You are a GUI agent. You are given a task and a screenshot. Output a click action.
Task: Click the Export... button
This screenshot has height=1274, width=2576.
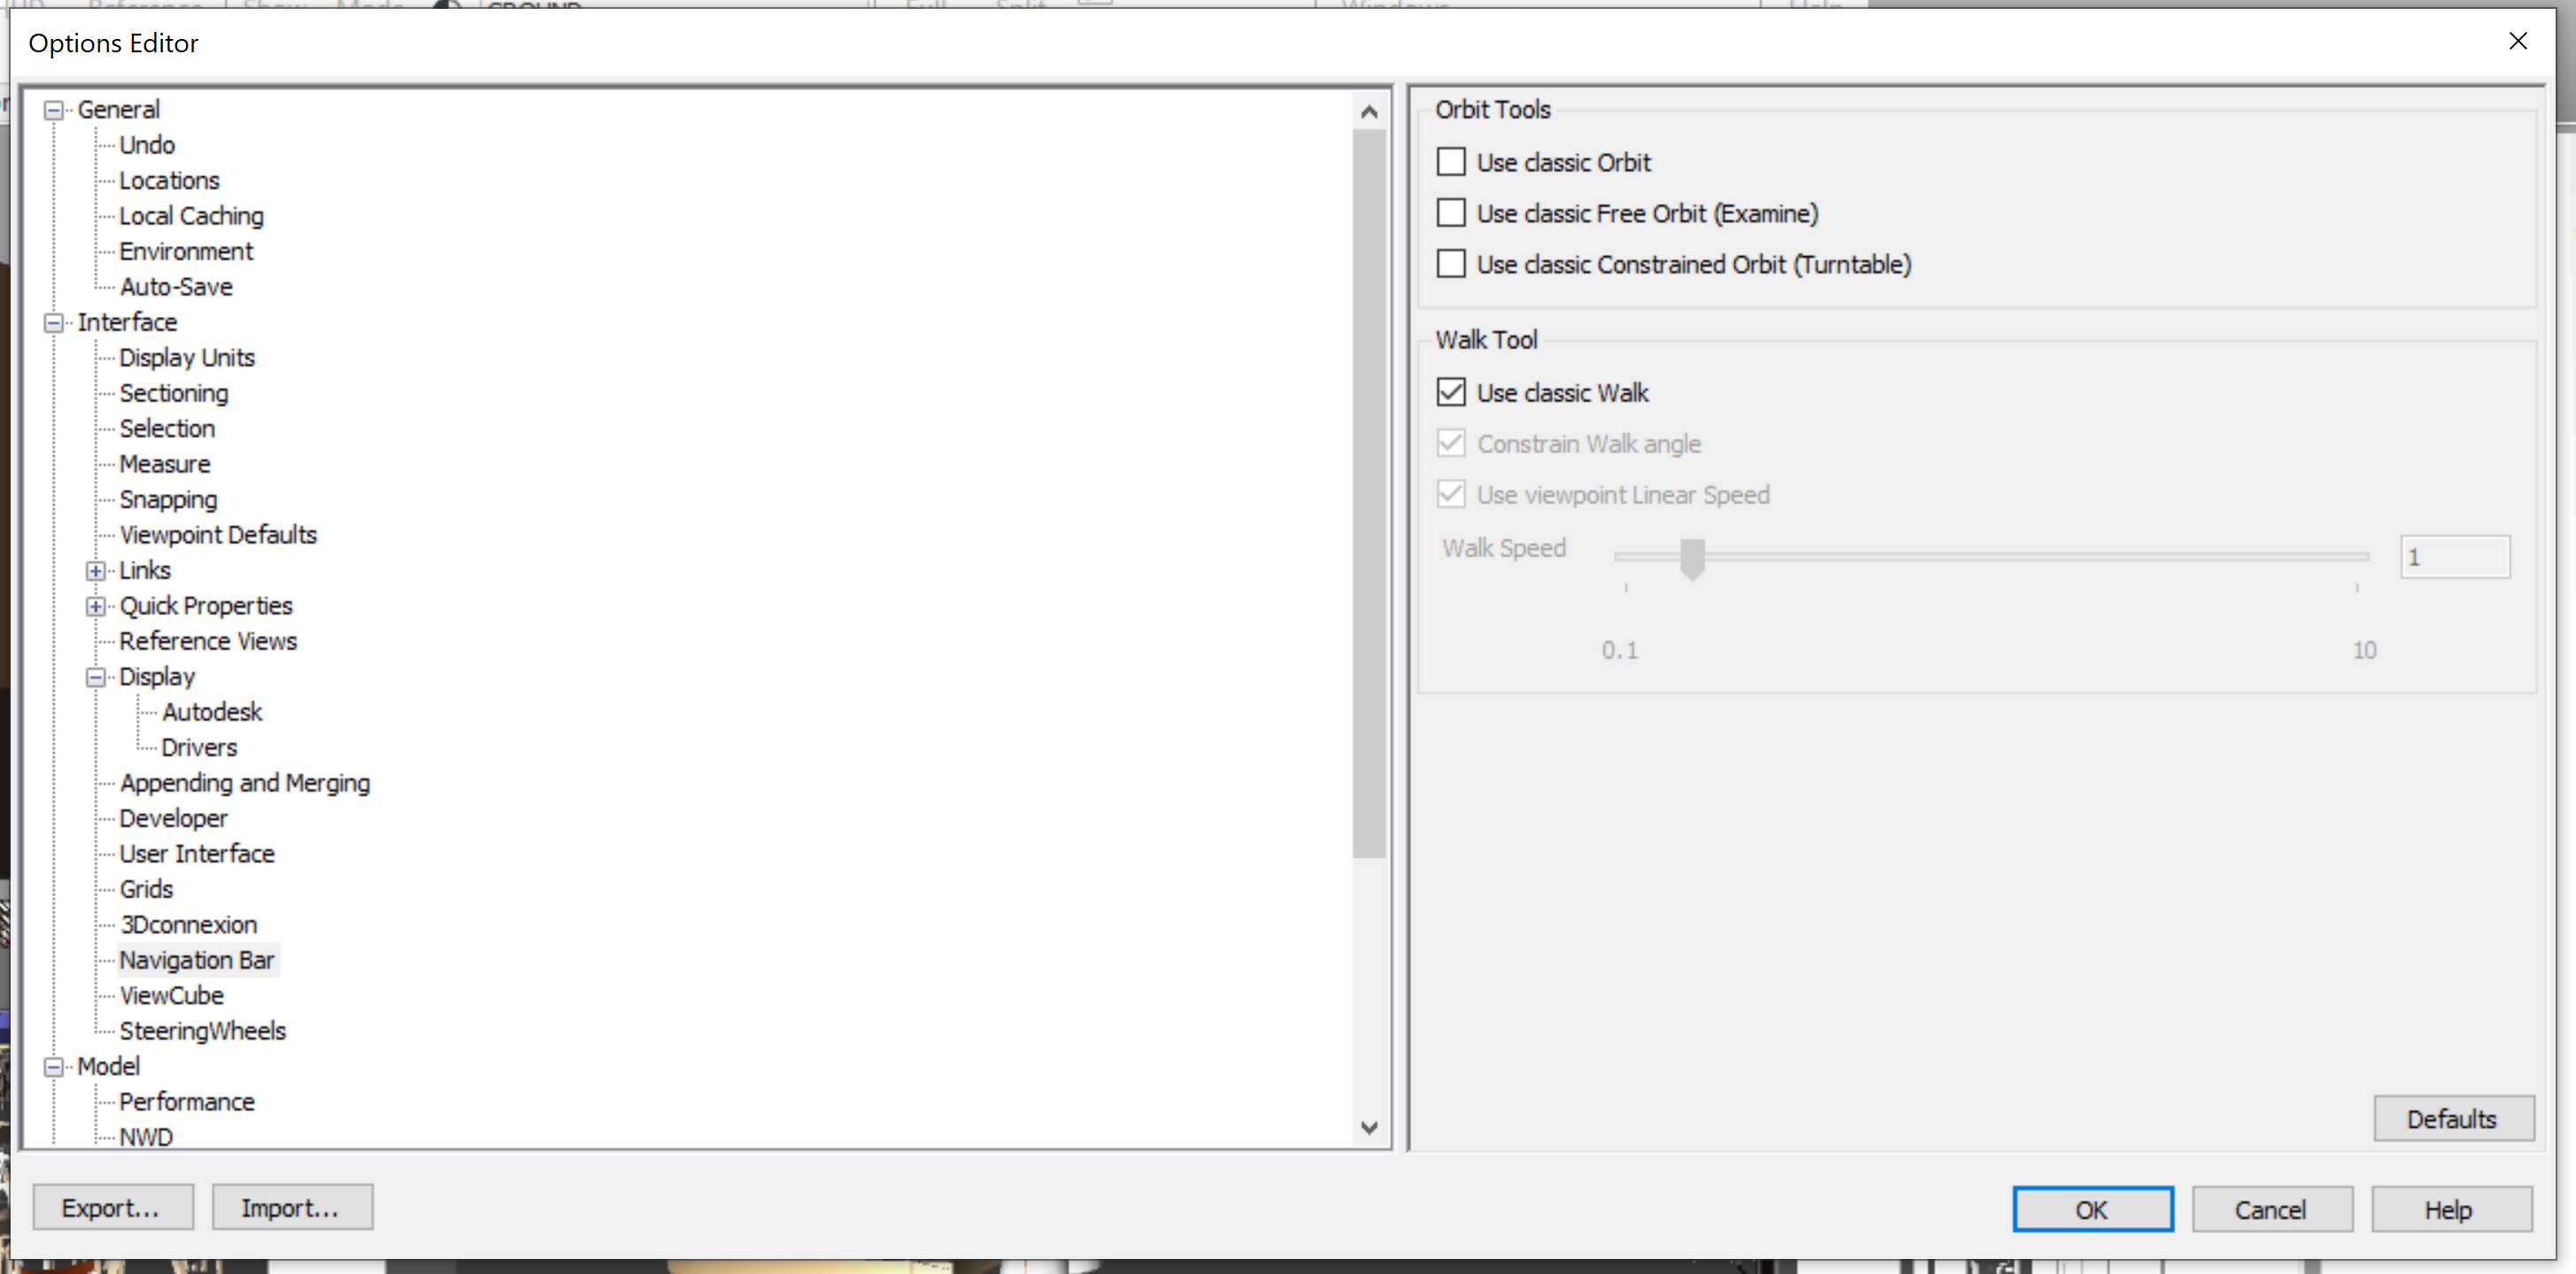pyautogui.click(x=112, y=1208)
